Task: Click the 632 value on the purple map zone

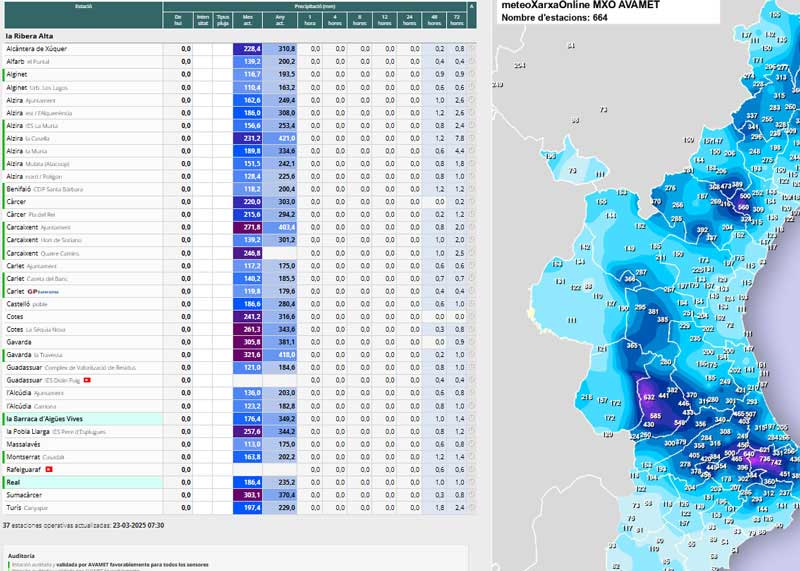Action: pyautogui.click(x=649, y=397)
